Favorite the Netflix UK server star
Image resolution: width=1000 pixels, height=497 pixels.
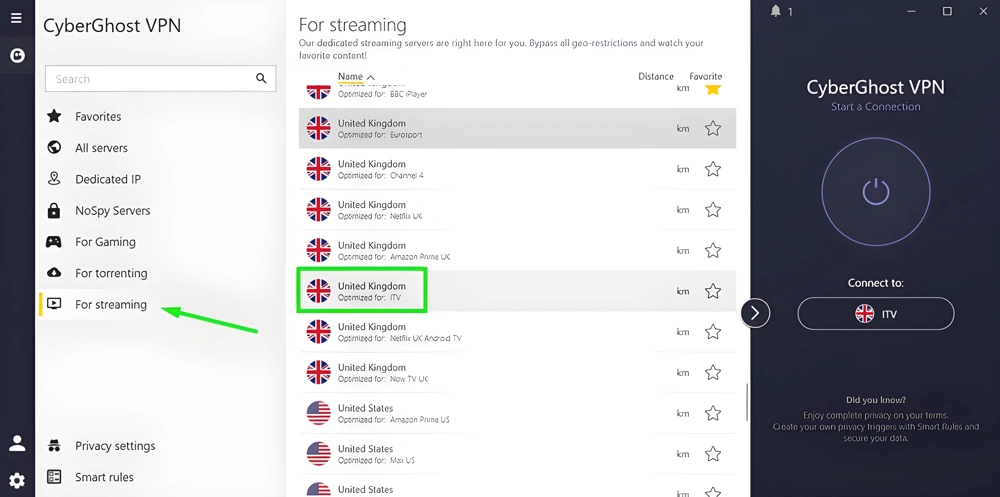point(713,210)
